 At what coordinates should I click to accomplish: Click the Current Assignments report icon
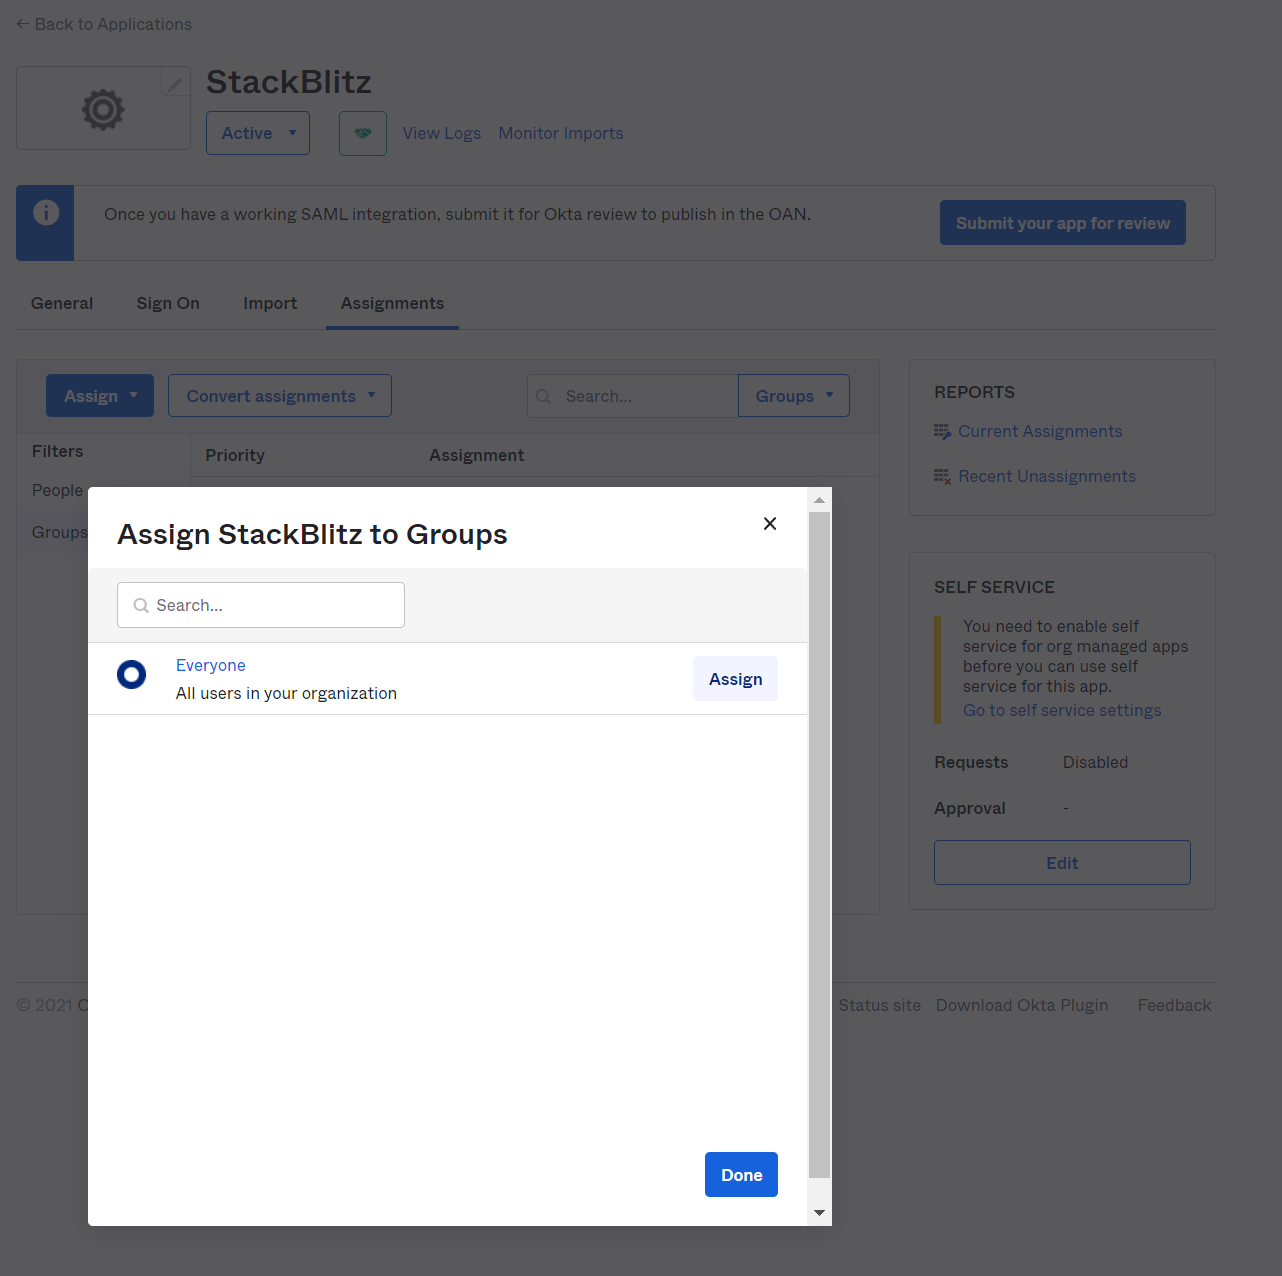tap(941, 431)
